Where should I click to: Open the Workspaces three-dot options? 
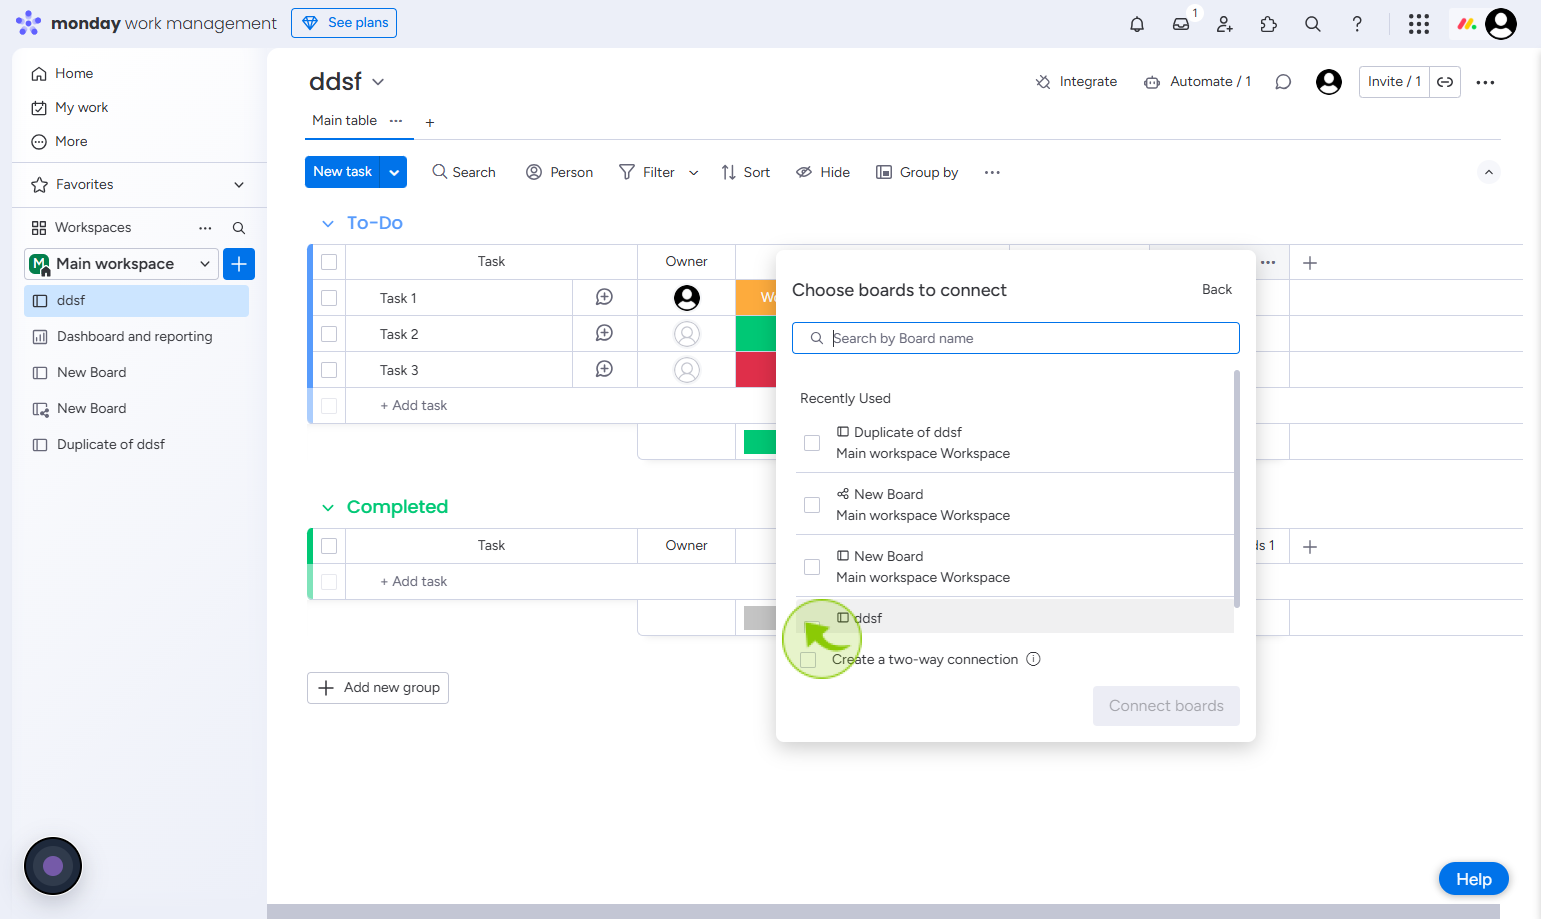pos(205,228)
